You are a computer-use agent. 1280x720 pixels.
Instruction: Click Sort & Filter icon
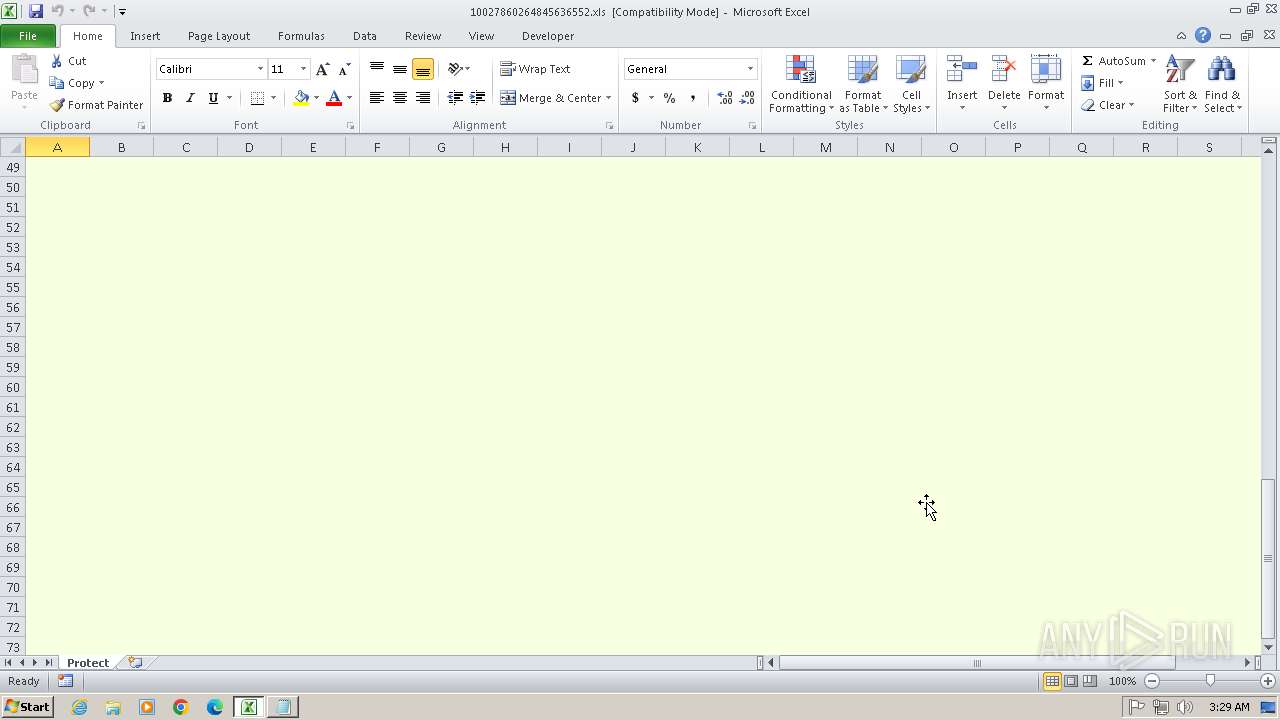pos(1180,70)
